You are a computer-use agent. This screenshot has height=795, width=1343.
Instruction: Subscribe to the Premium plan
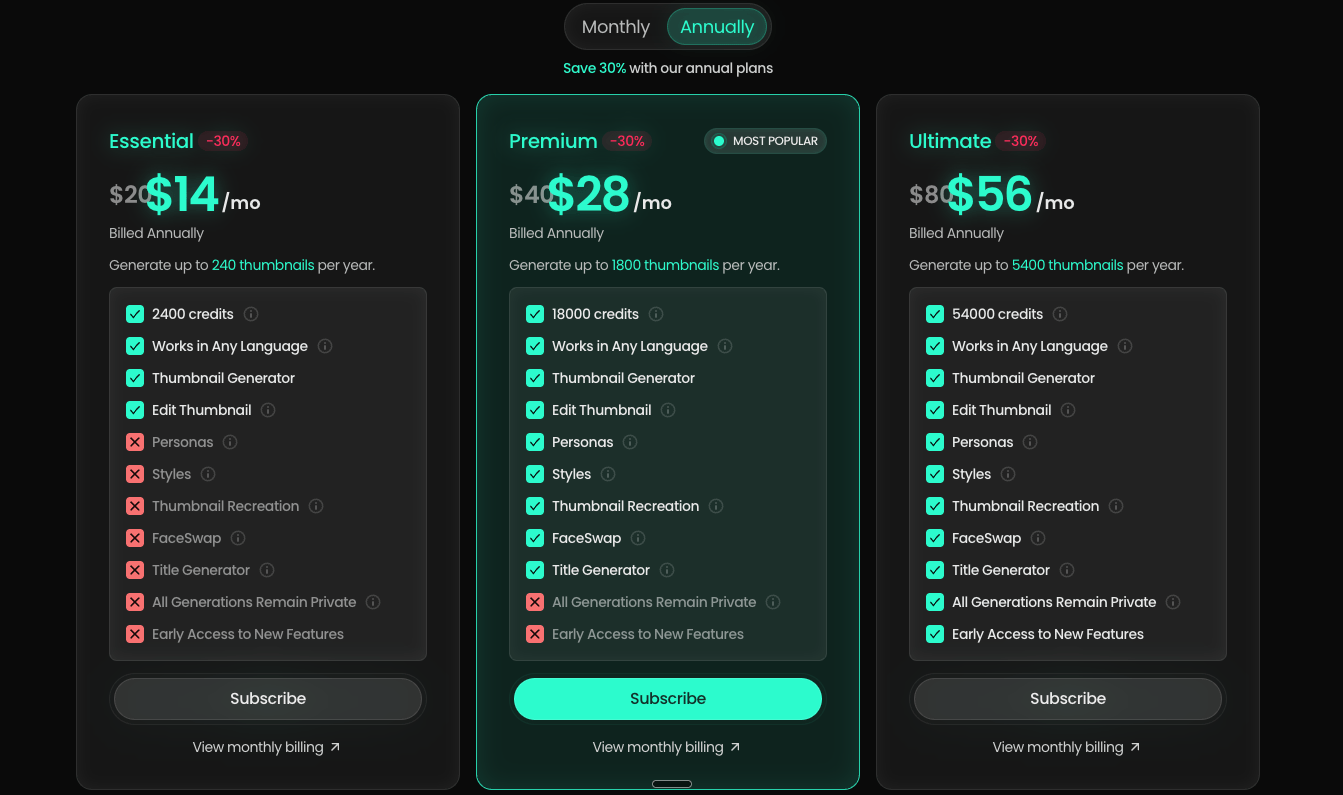[x=667, y=699]
